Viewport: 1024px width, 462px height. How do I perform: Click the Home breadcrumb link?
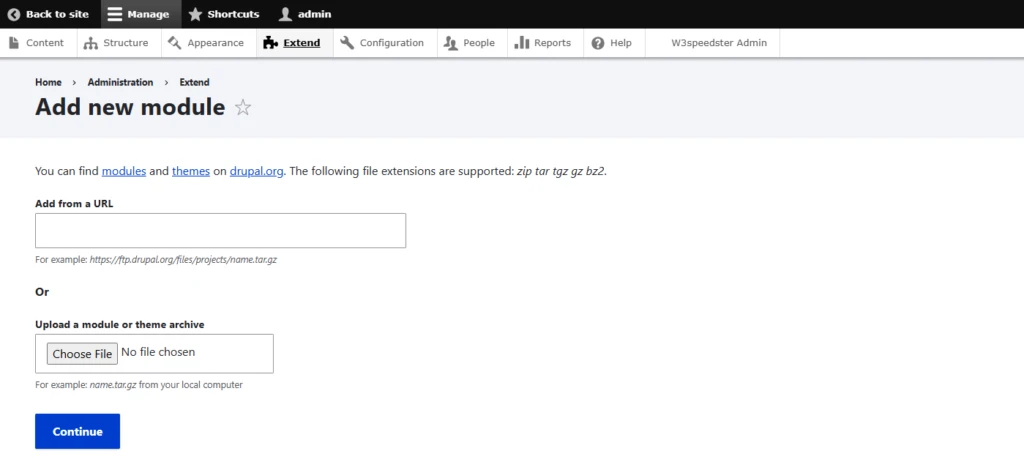48,82
